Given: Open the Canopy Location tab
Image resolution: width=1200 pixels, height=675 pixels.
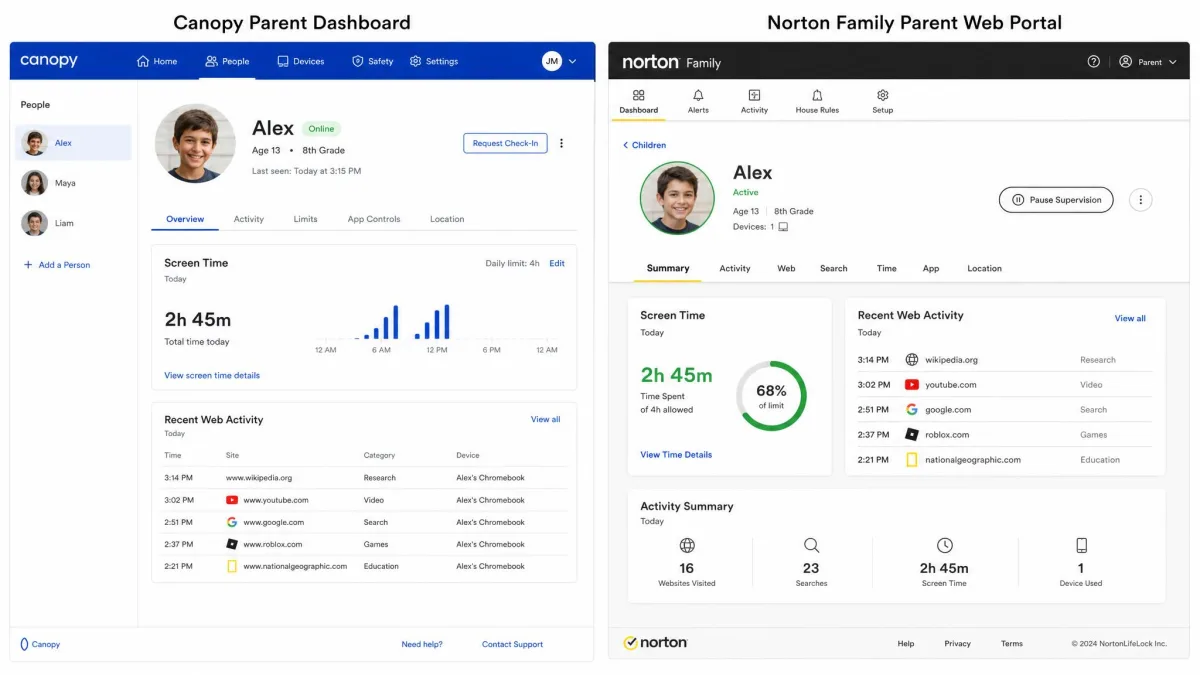Looking at the screenshot, I should pos(447,219).
